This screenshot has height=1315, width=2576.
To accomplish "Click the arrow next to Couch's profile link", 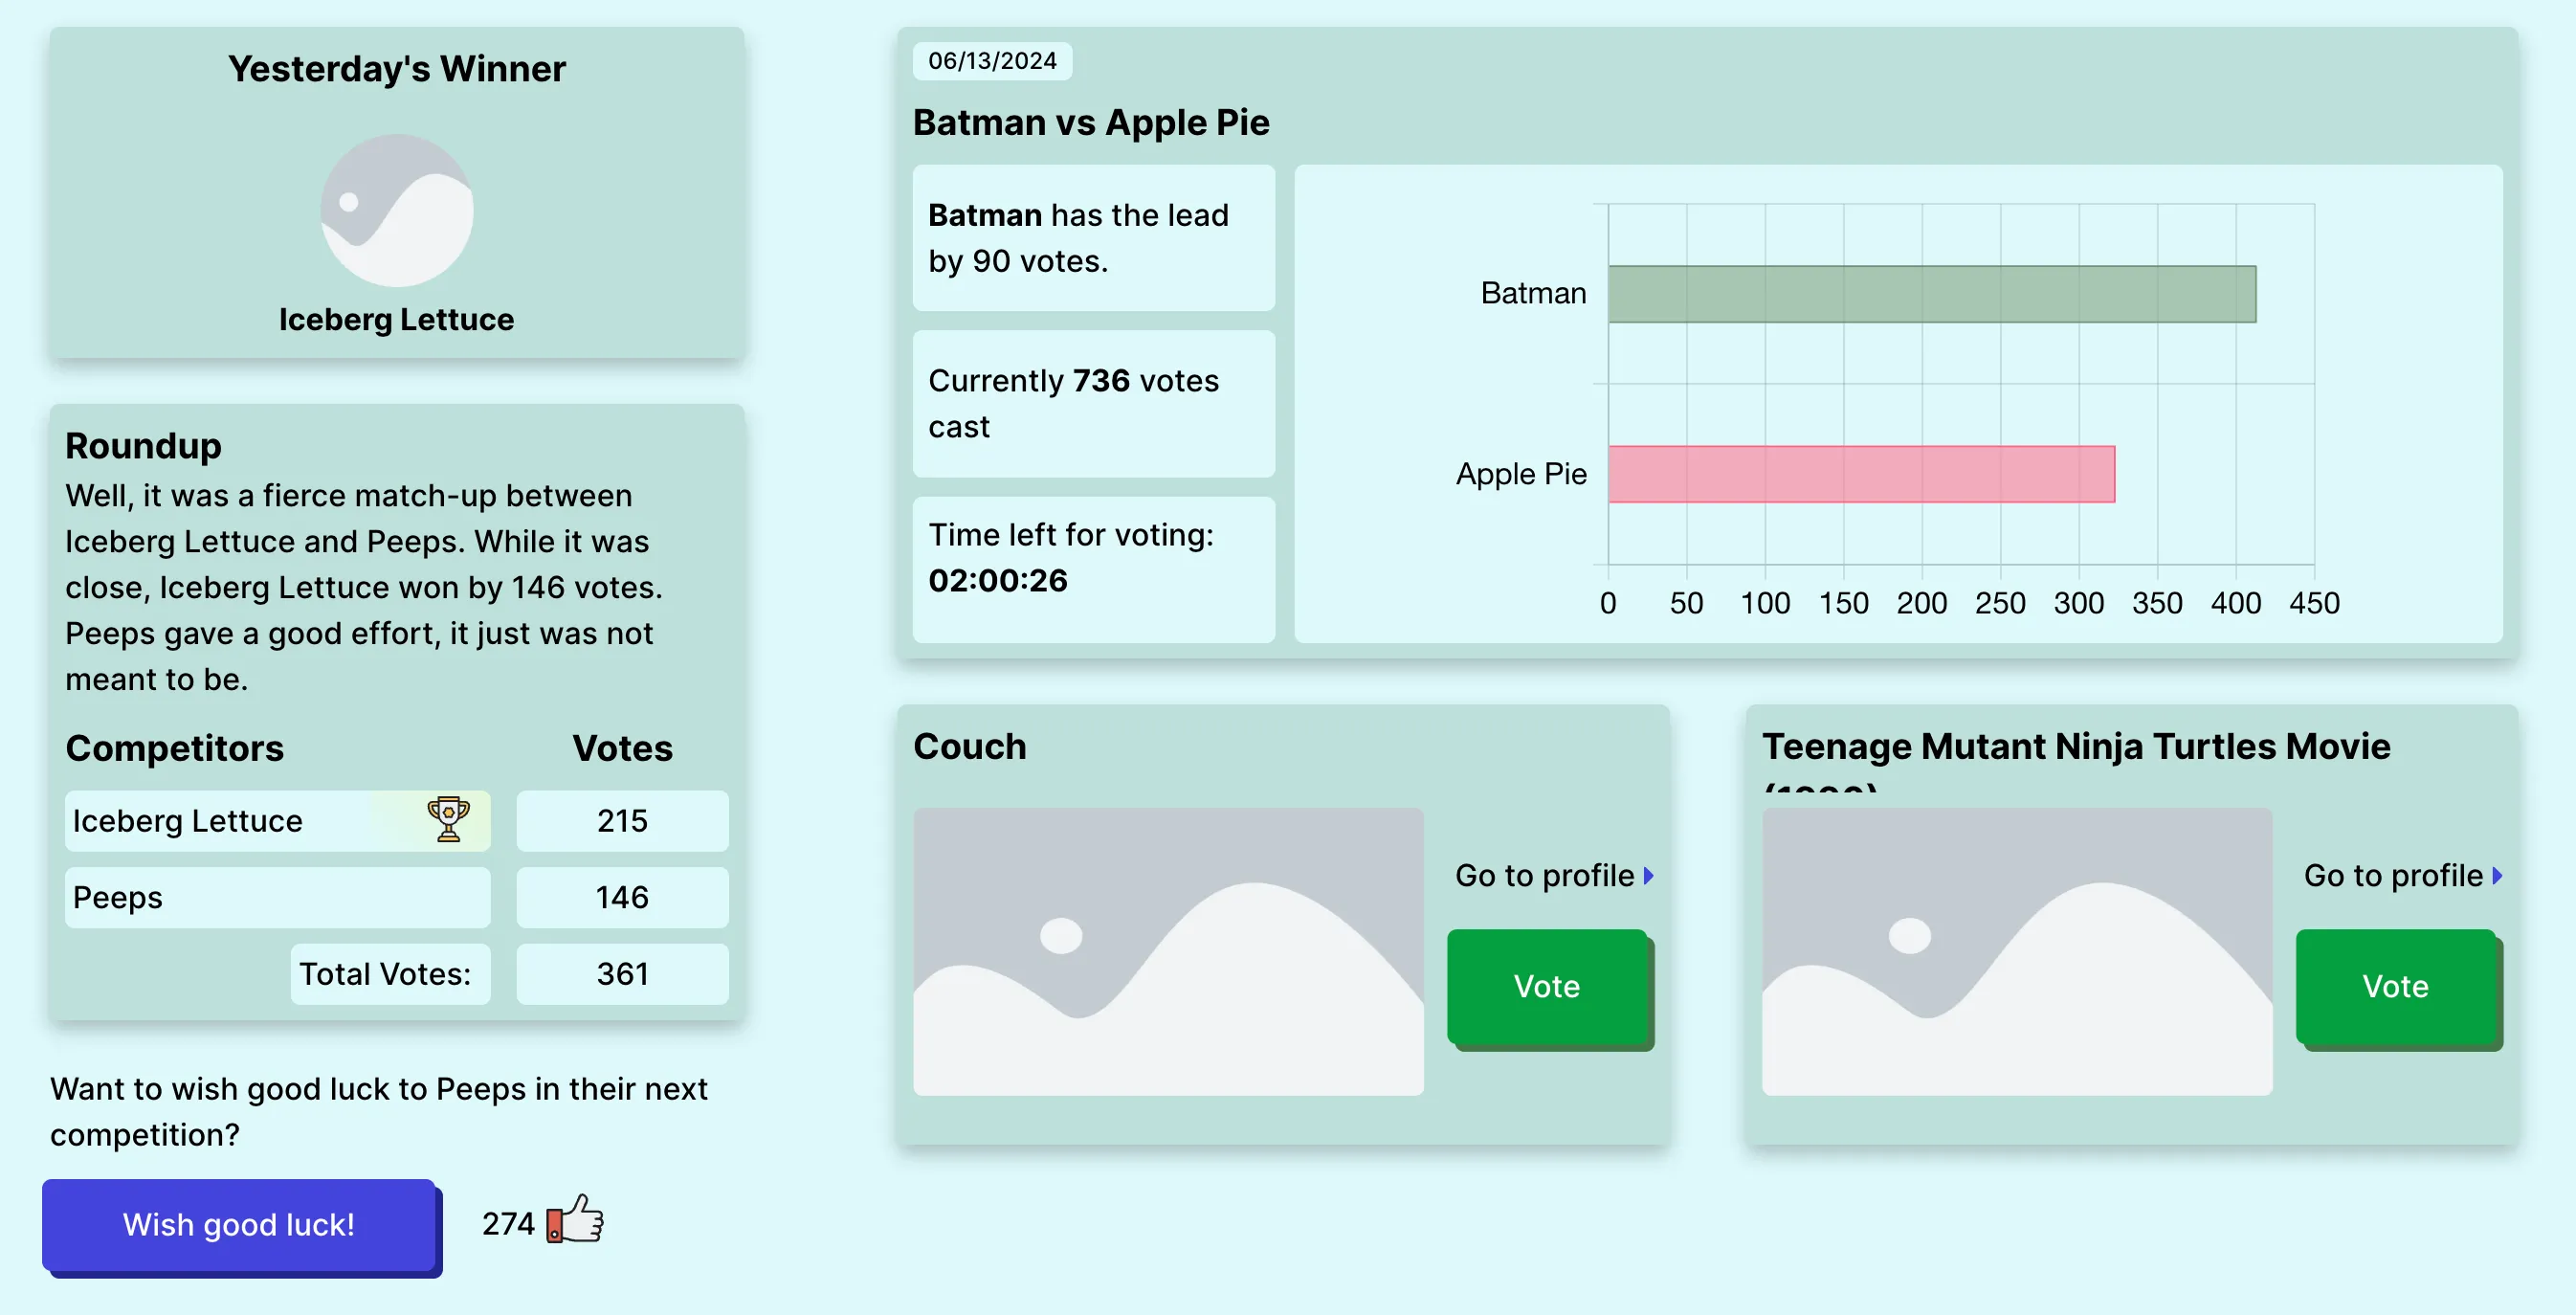I will [1649, 876].
